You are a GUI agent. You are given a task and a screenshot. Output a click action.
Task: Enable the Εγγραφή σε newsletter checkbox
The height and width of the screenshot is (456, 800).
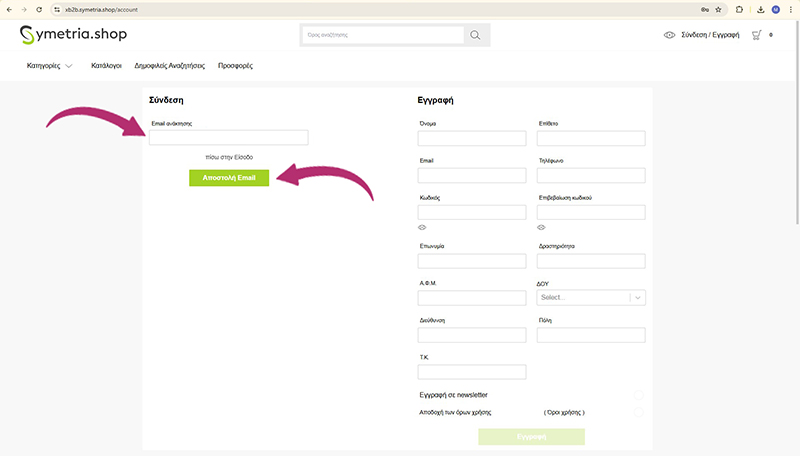(638, 395)
